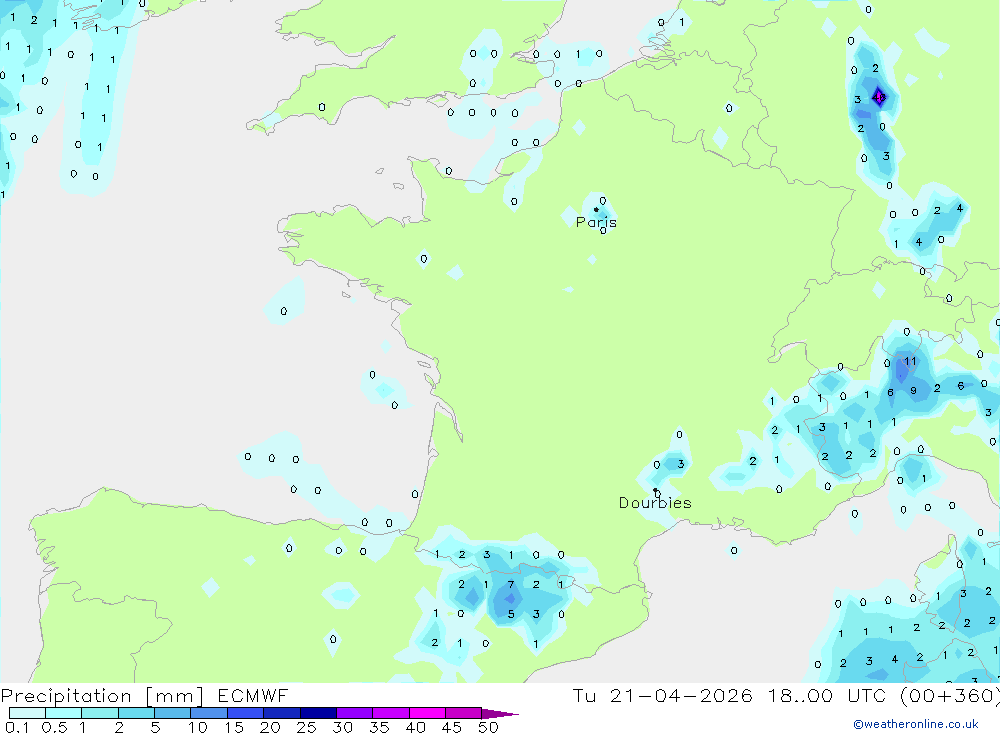Viewport: 1000px width, 733px height.
Task: Pick the 0.1–0.5 mm lightest cyan legend swatch
Action: (27, 713)
